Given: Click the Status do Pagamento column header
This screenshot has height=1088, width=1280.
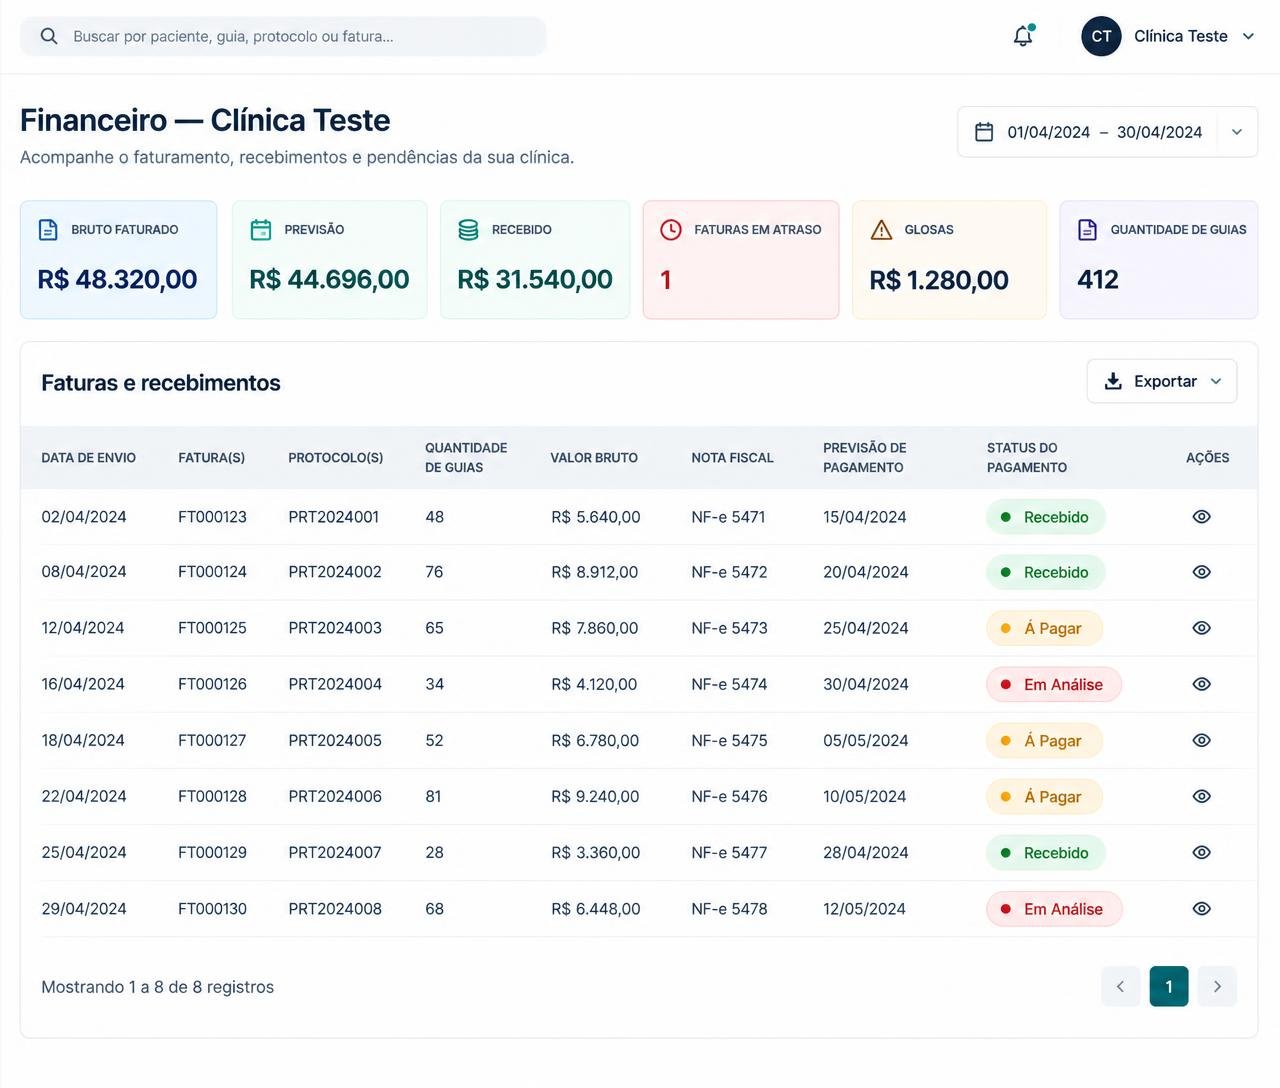Looking at the screenshot, I should [1027, 458].
